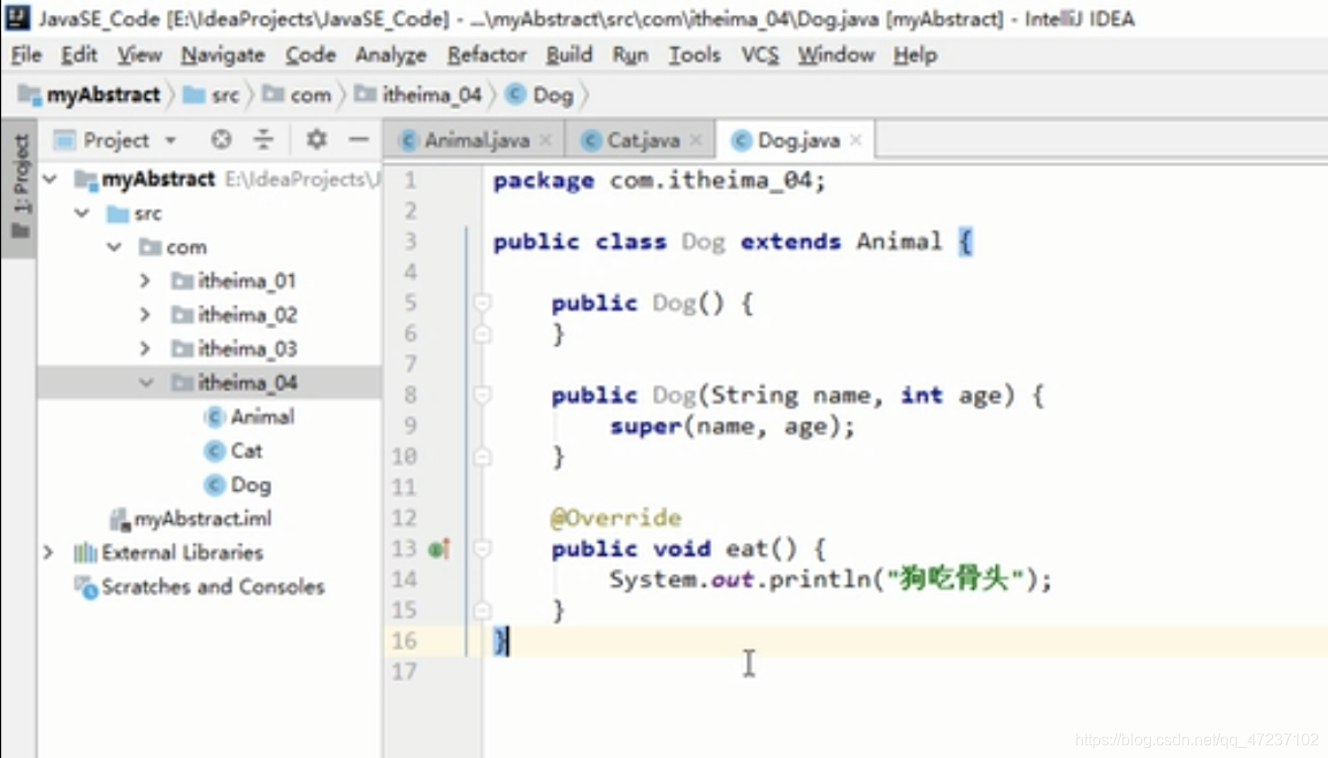Open the Analyze menu
The height and width of the screenshot is (758, 1328).
point(391,56)
